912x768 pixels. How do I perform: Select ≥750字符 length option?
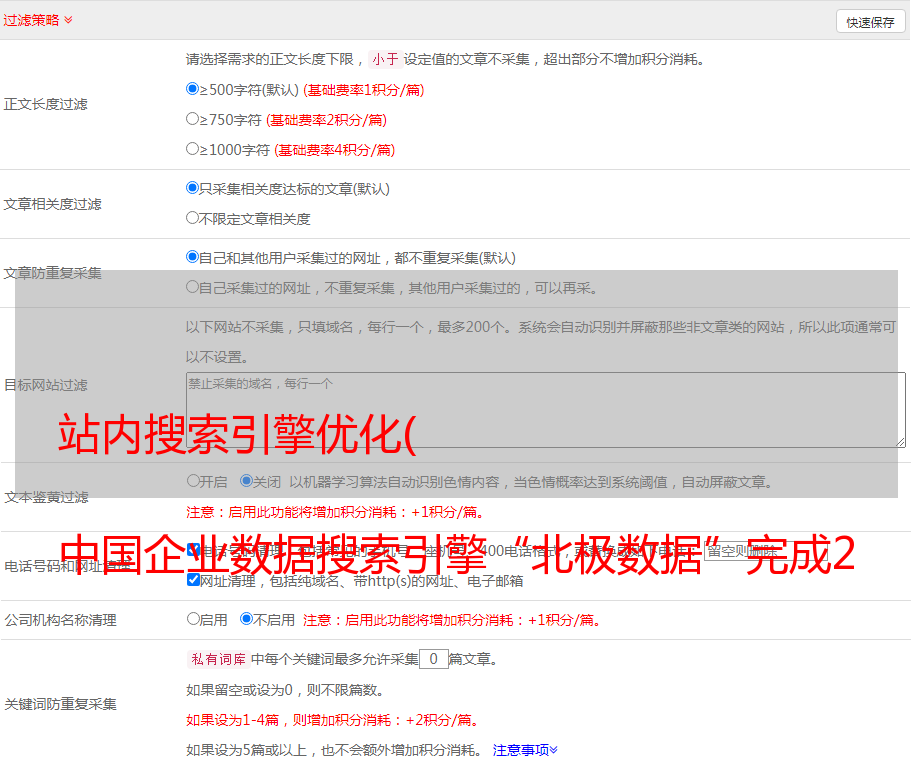(x=192, y=119)
